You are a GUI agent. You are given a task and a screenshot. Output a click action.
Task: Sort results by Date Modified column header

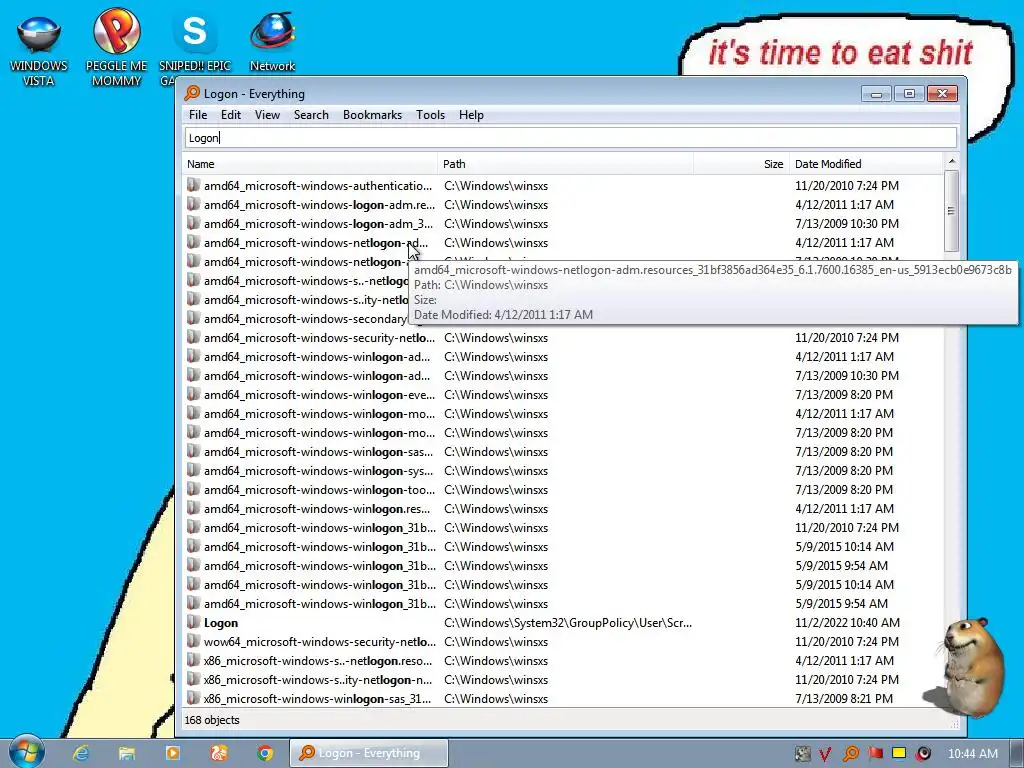pyautogui.click(x=867, y=164)
